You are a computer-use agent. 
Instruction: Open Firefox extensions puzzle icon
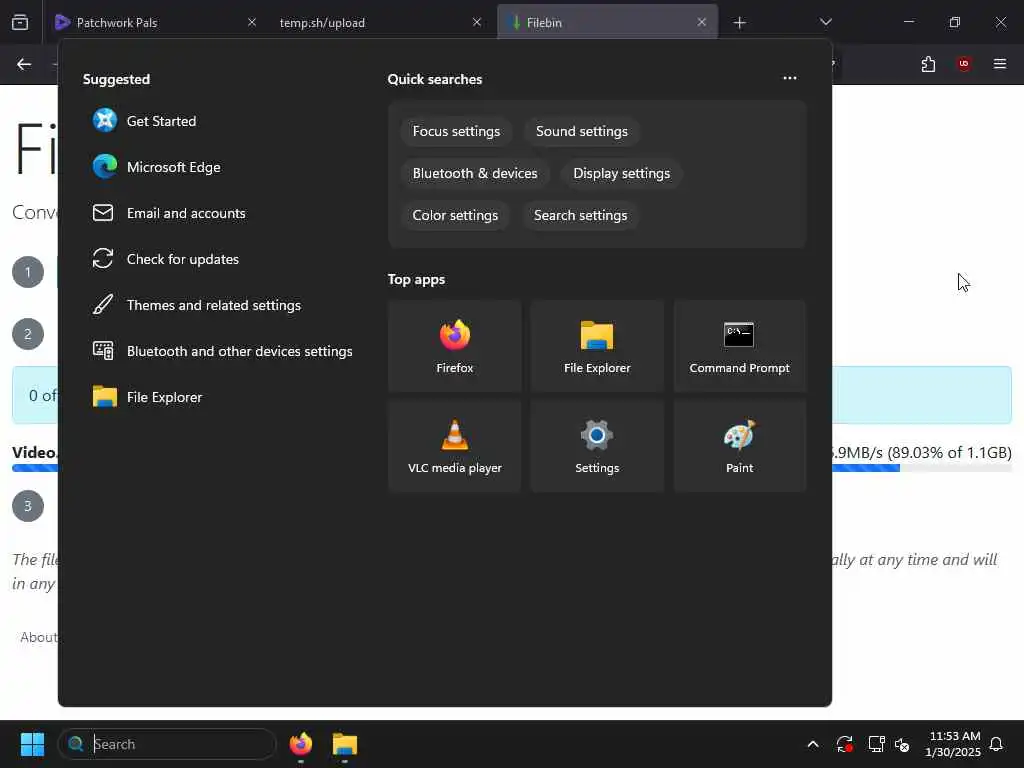[x=928, y=64]
